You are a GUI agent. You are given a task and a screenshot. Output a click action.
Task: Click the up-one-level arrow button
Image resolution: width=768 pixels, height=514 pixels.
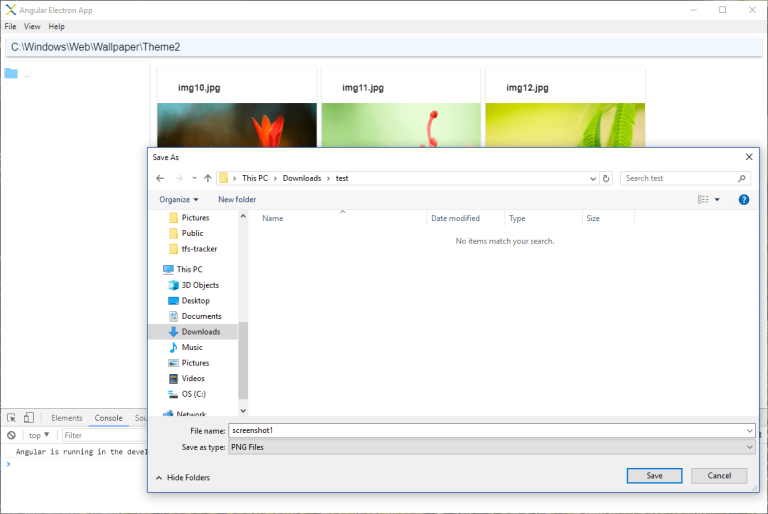coord(208,178)
